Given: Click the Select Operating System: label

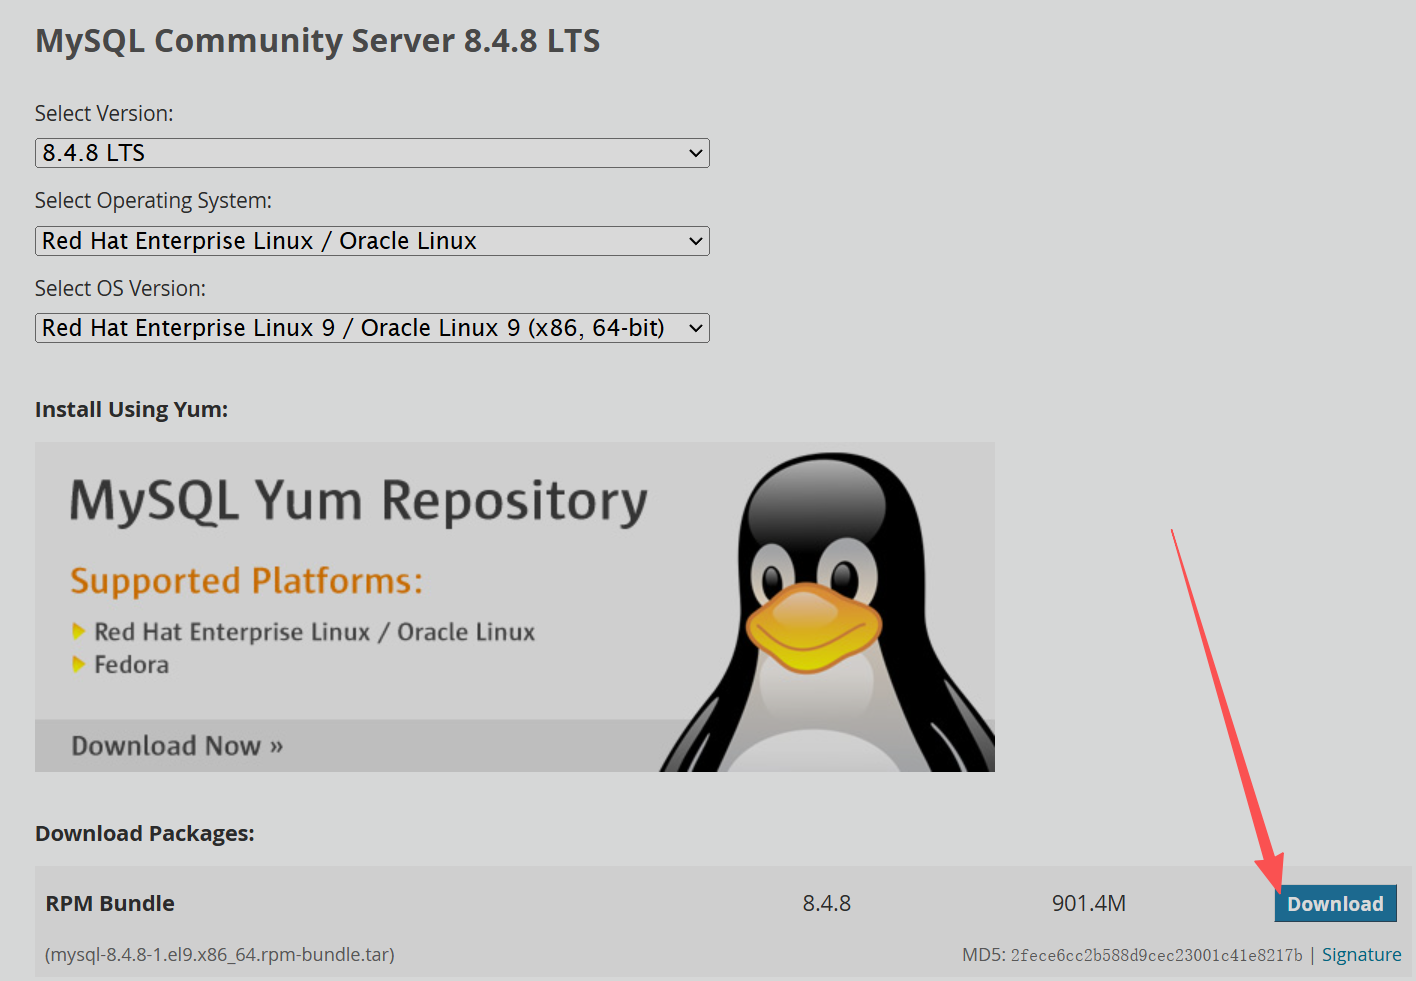Looking at the screenshot, I should pos(153,201).
